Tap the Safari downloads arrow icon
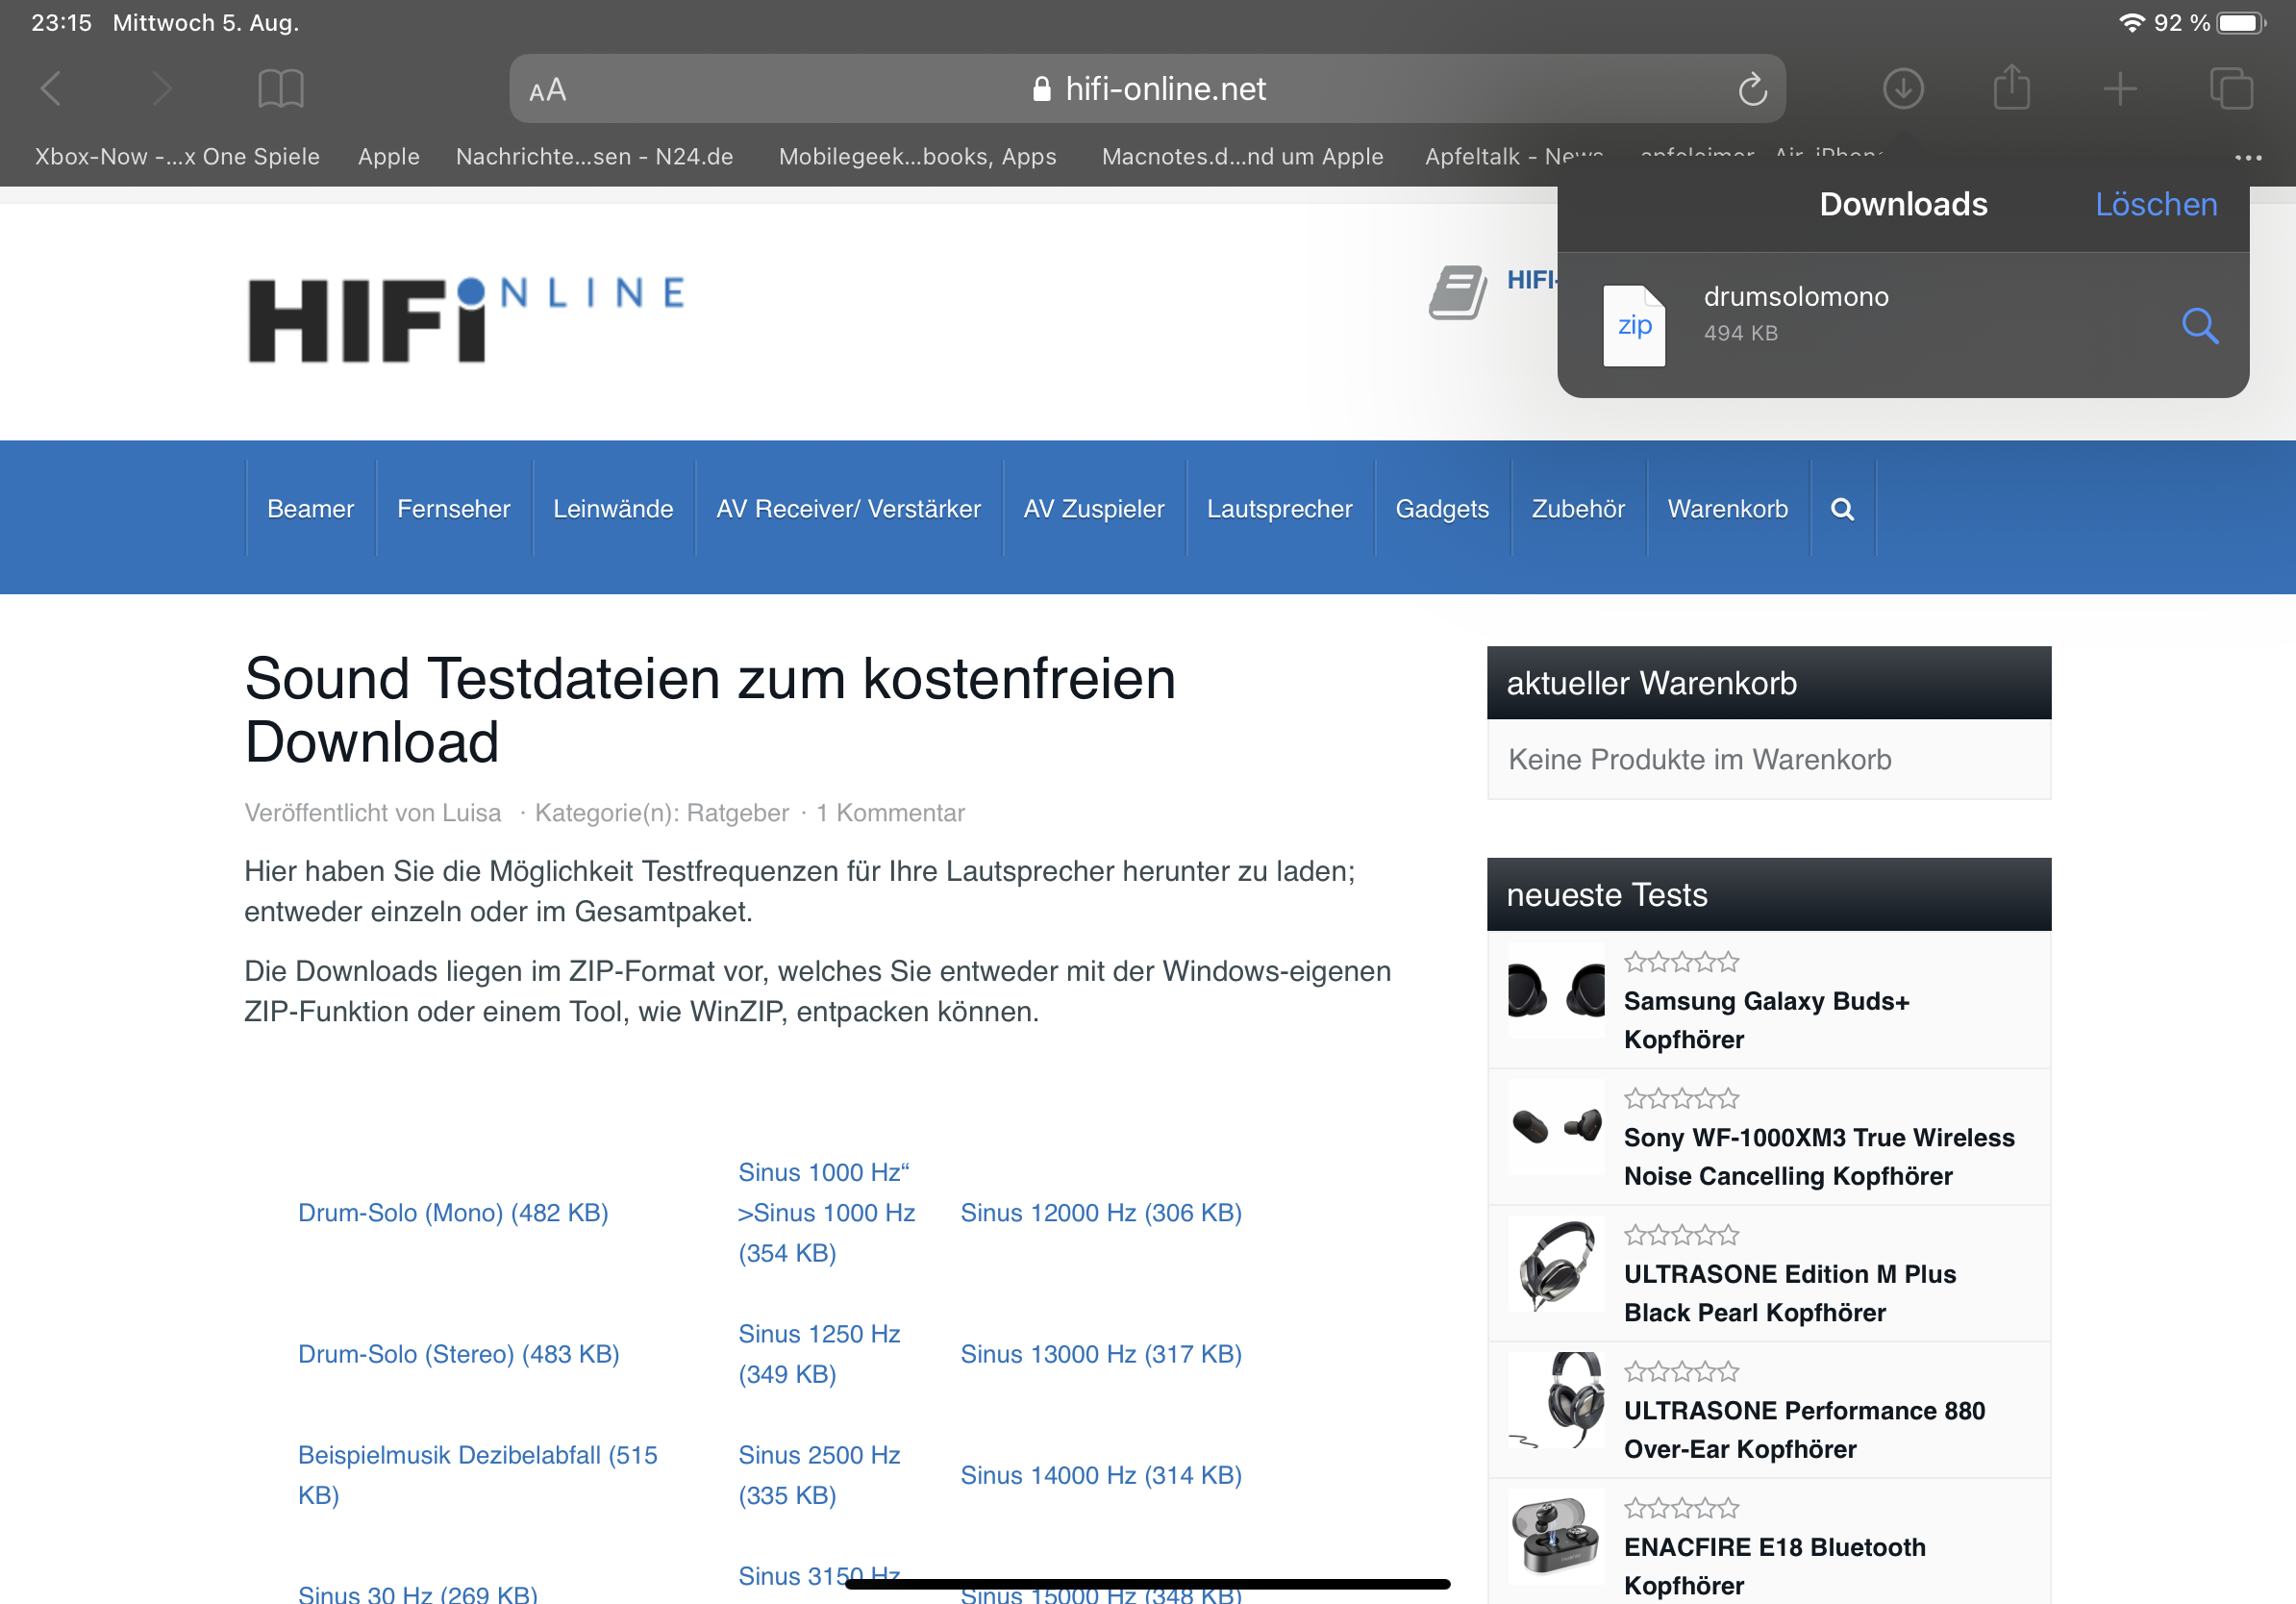The image size is (2296, 1604). 1902,89
